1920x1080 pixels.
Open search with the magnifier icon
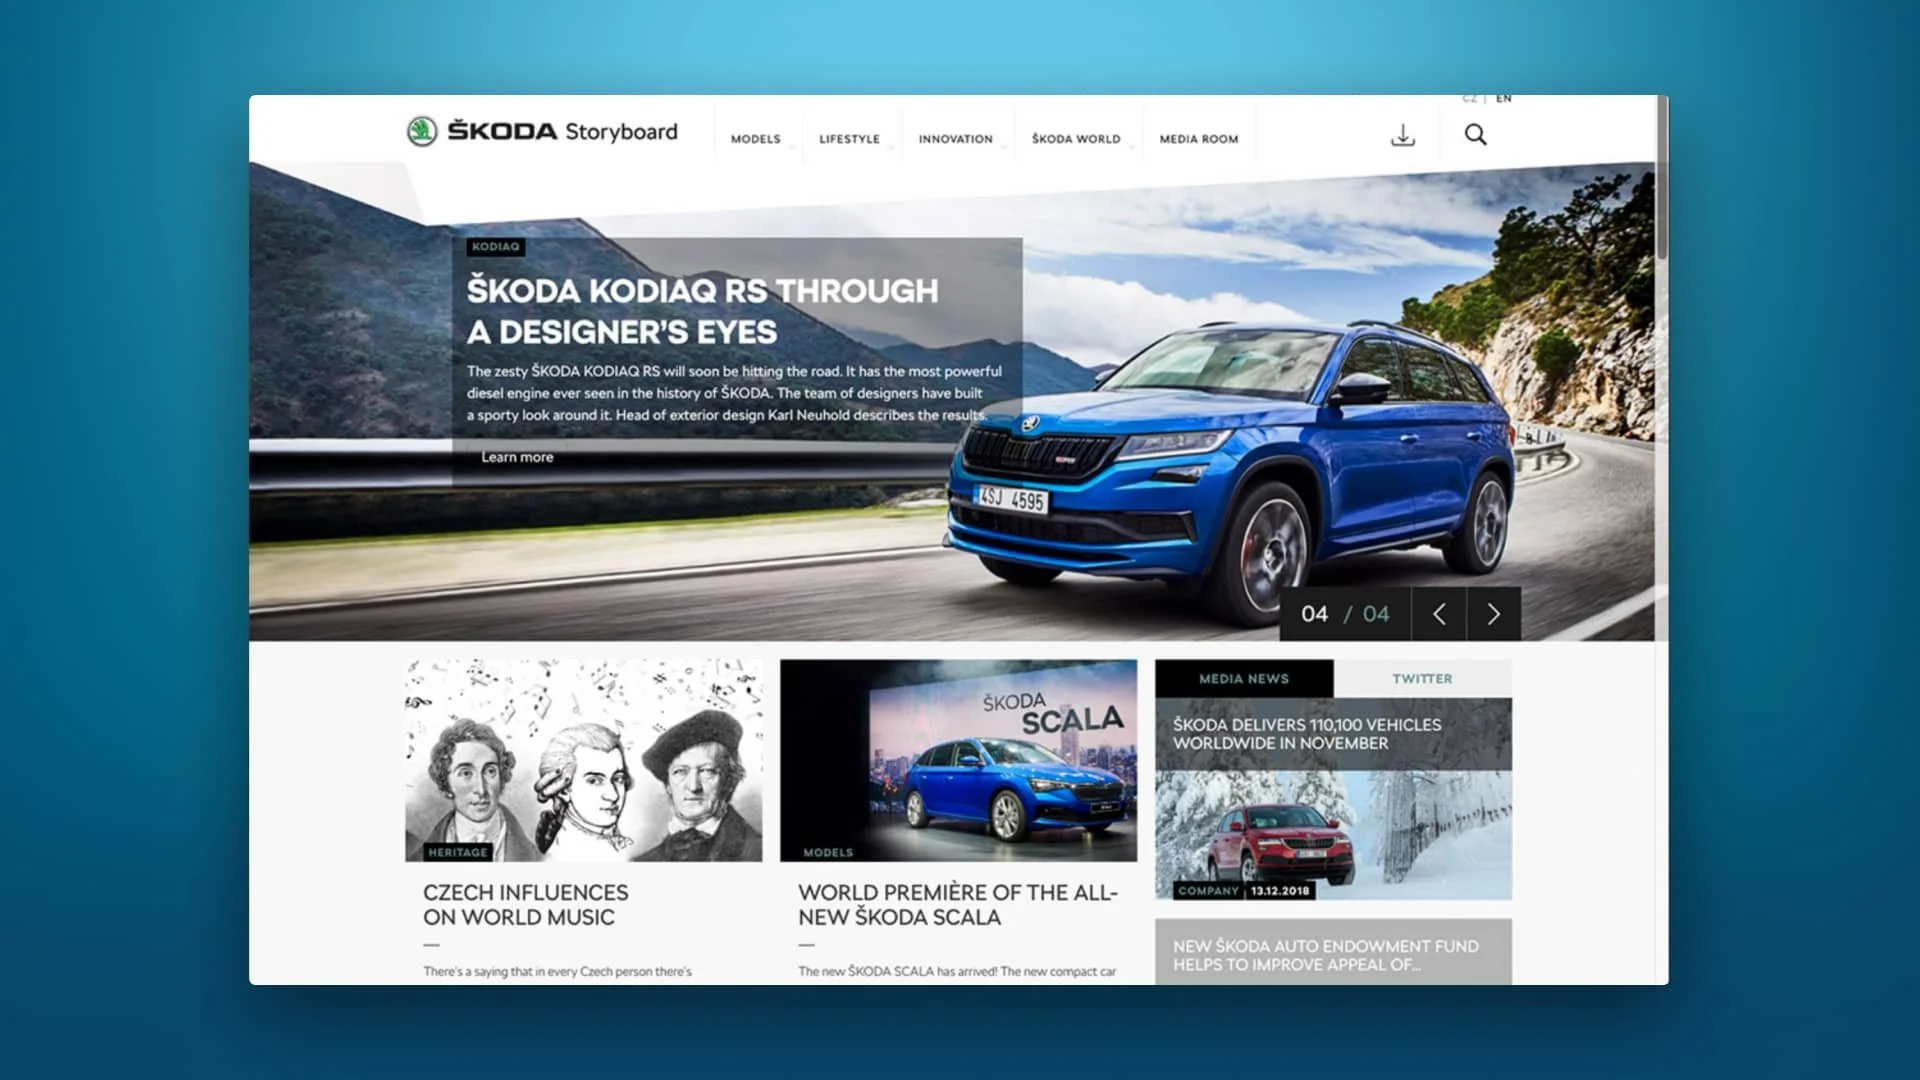pyautogui.click(x=1475, y=135)
